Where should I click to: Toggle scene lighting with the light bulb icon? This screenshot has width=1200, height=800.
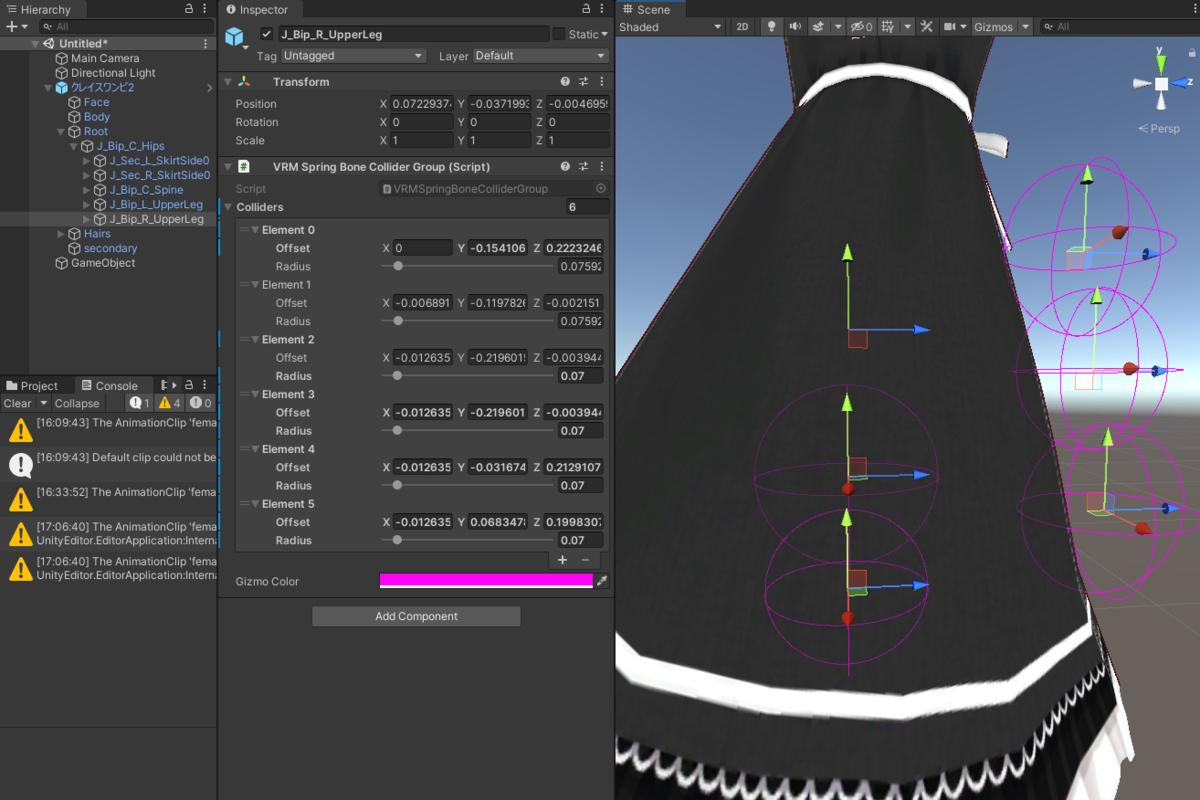(x=771, y=26)
